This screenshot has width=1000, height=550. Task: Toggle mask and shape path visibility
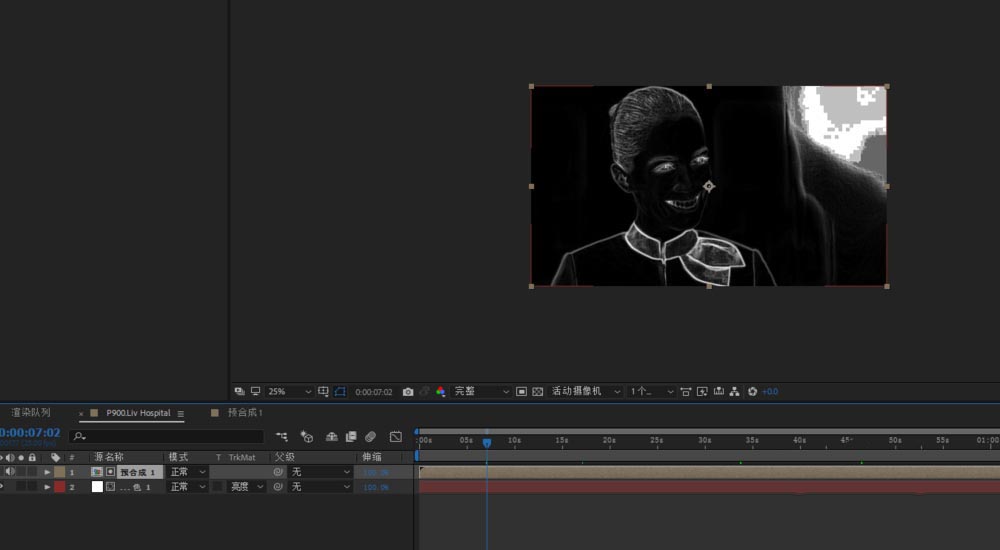(340, 392)
